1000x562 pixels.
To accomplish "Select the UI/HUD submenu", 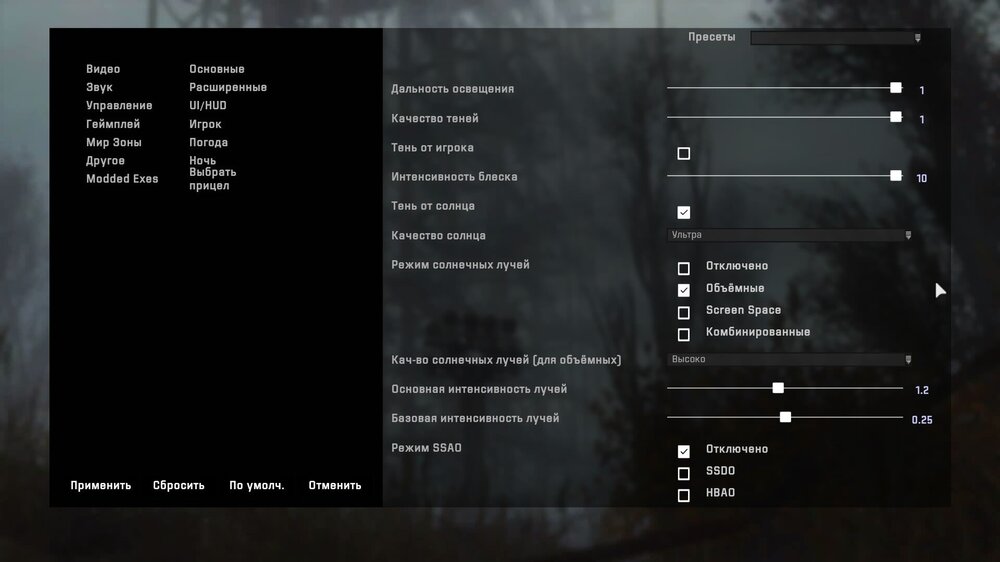I will click(208, 105).
